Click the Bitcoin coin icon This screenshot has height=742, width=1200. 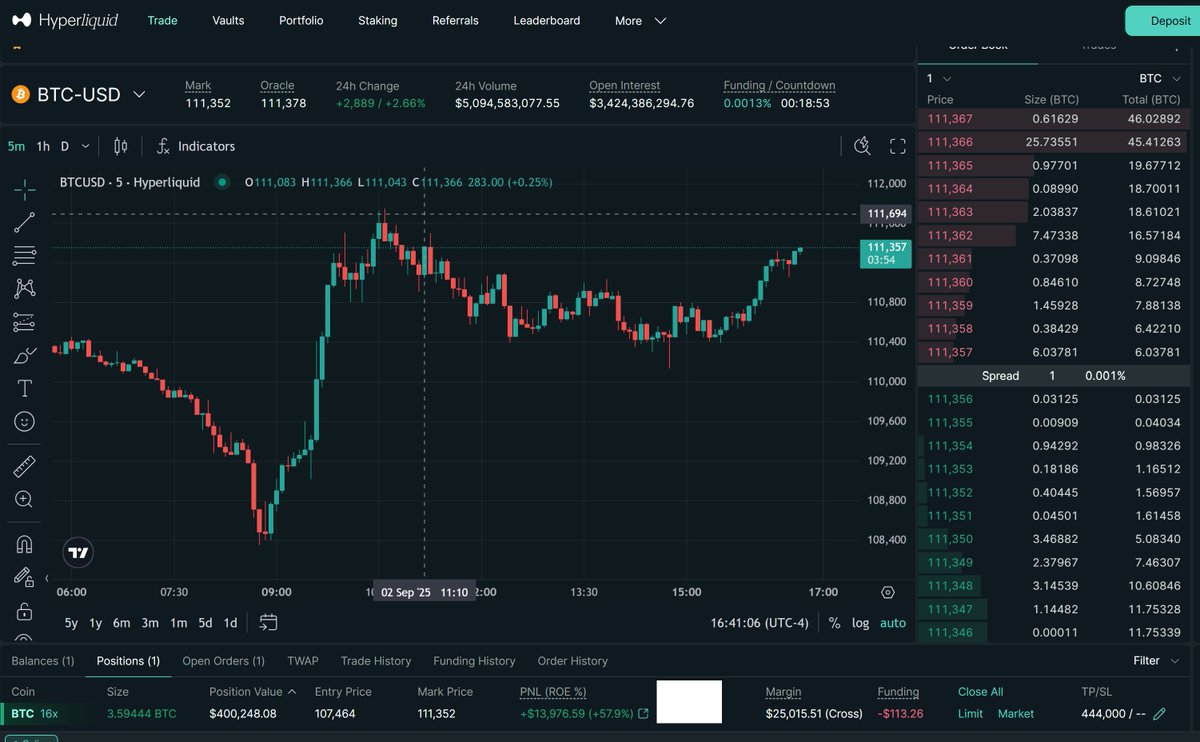(x=21, y=94)
